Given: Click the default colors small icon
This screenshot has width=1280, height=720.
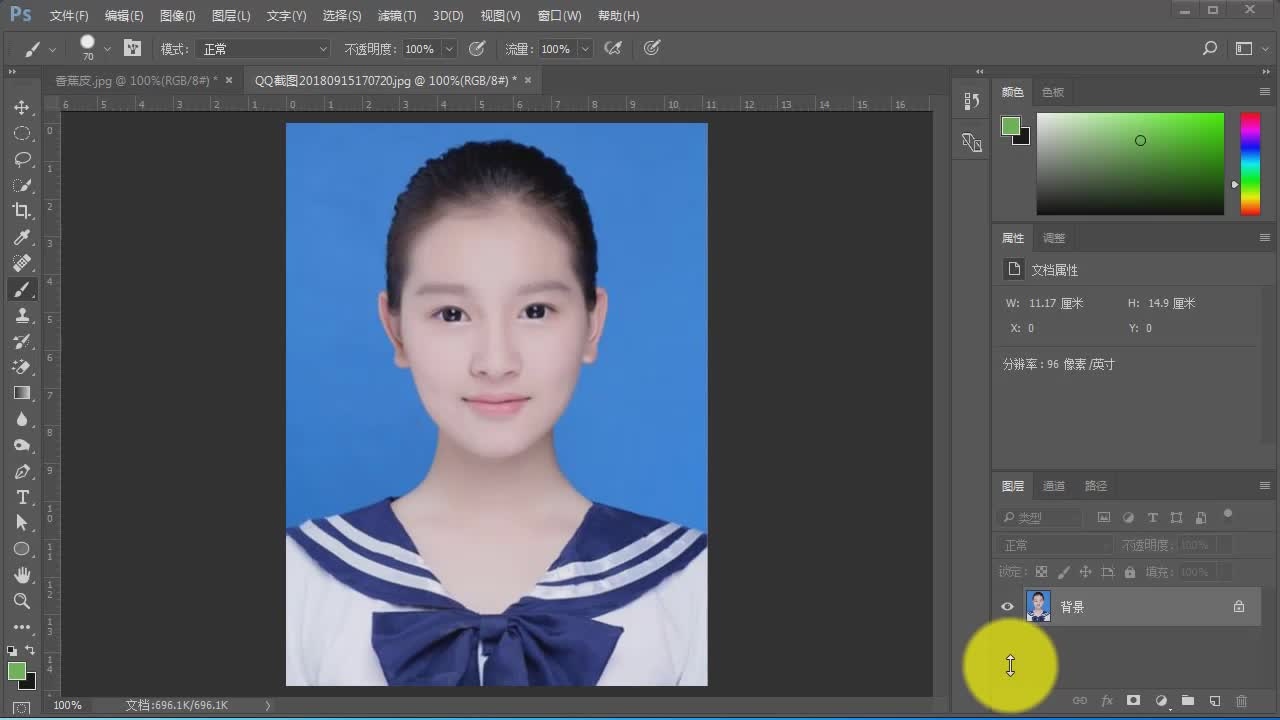Looking at the screenshot, I should [x=12, y=651].
